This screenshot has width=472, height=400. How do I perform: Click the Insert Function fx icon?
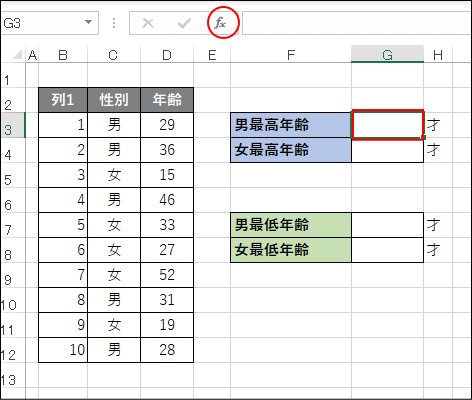(x=220, y=23)
